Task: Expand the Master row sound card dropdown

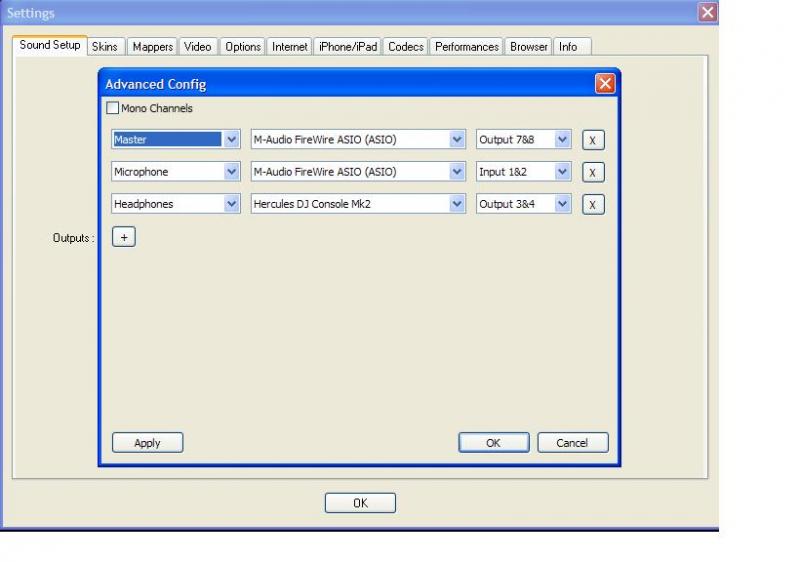Action: click(358, 139)
